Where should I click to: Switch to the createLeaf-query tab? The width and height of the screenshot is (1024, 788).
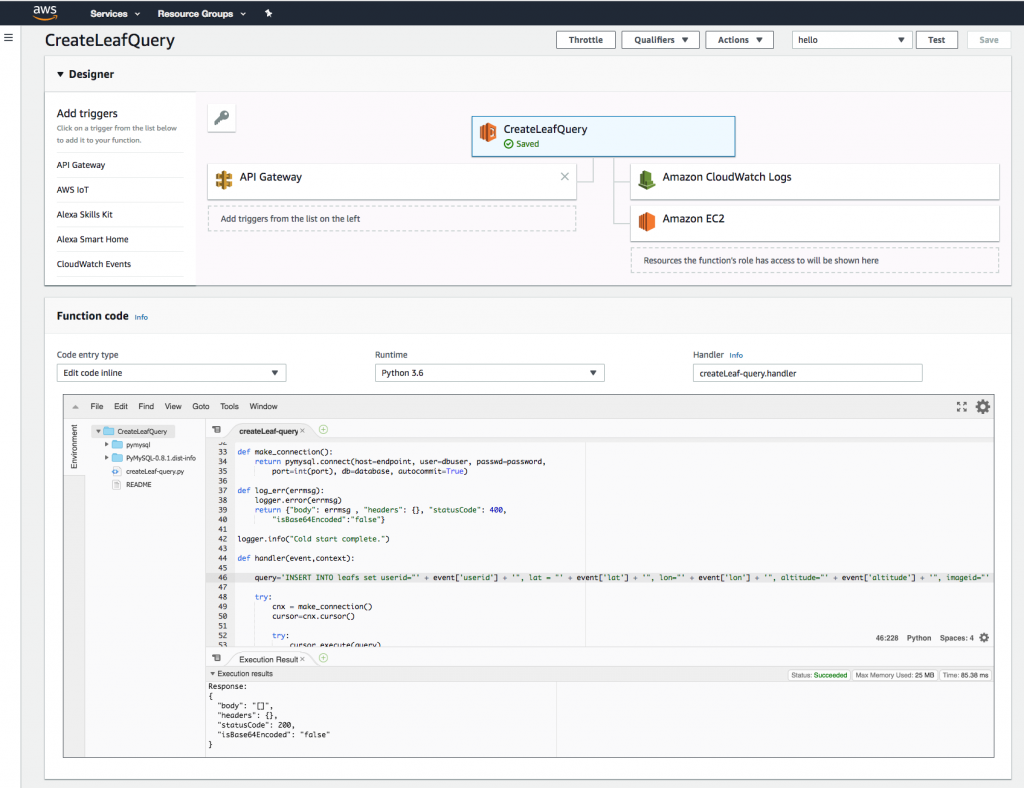point(268,431)
